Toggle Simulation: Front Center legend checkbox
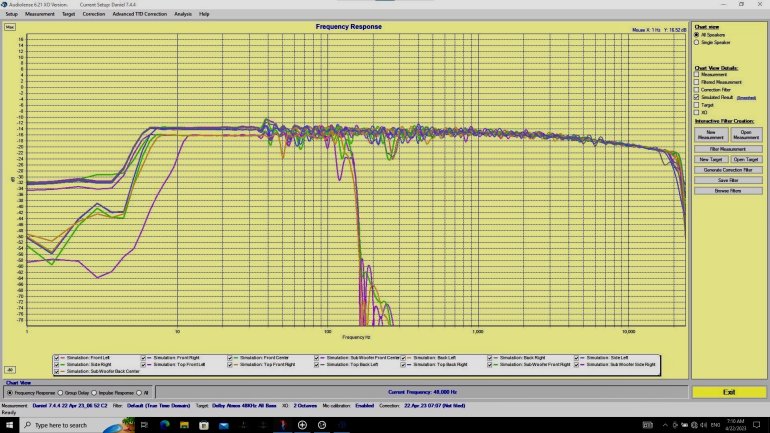 point(231,357)
